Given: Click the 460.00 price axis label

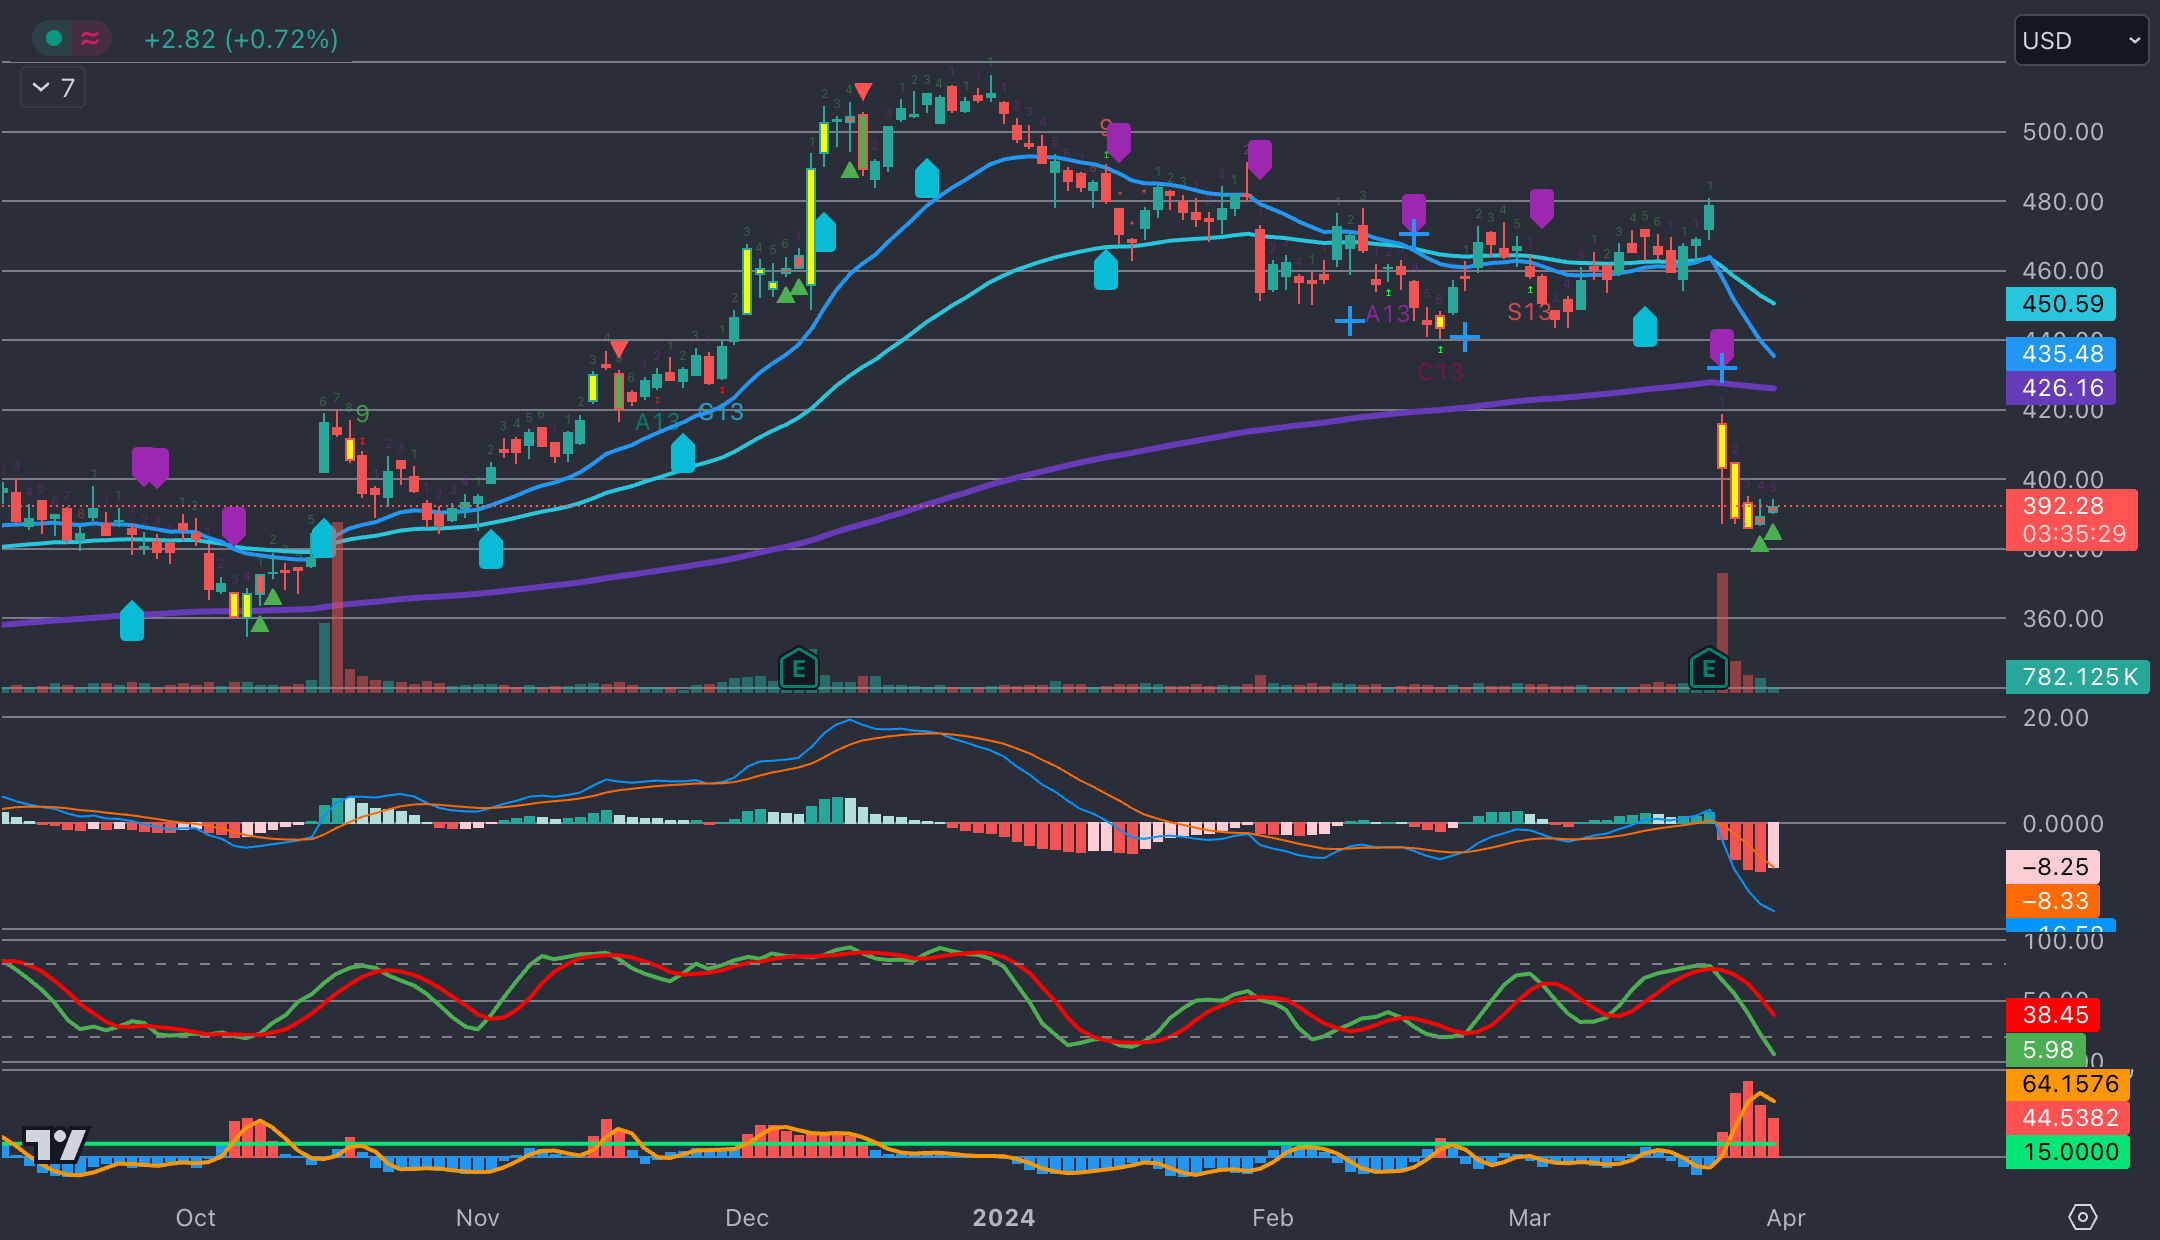Looking at the screenshot, I should coord(2063,271).
